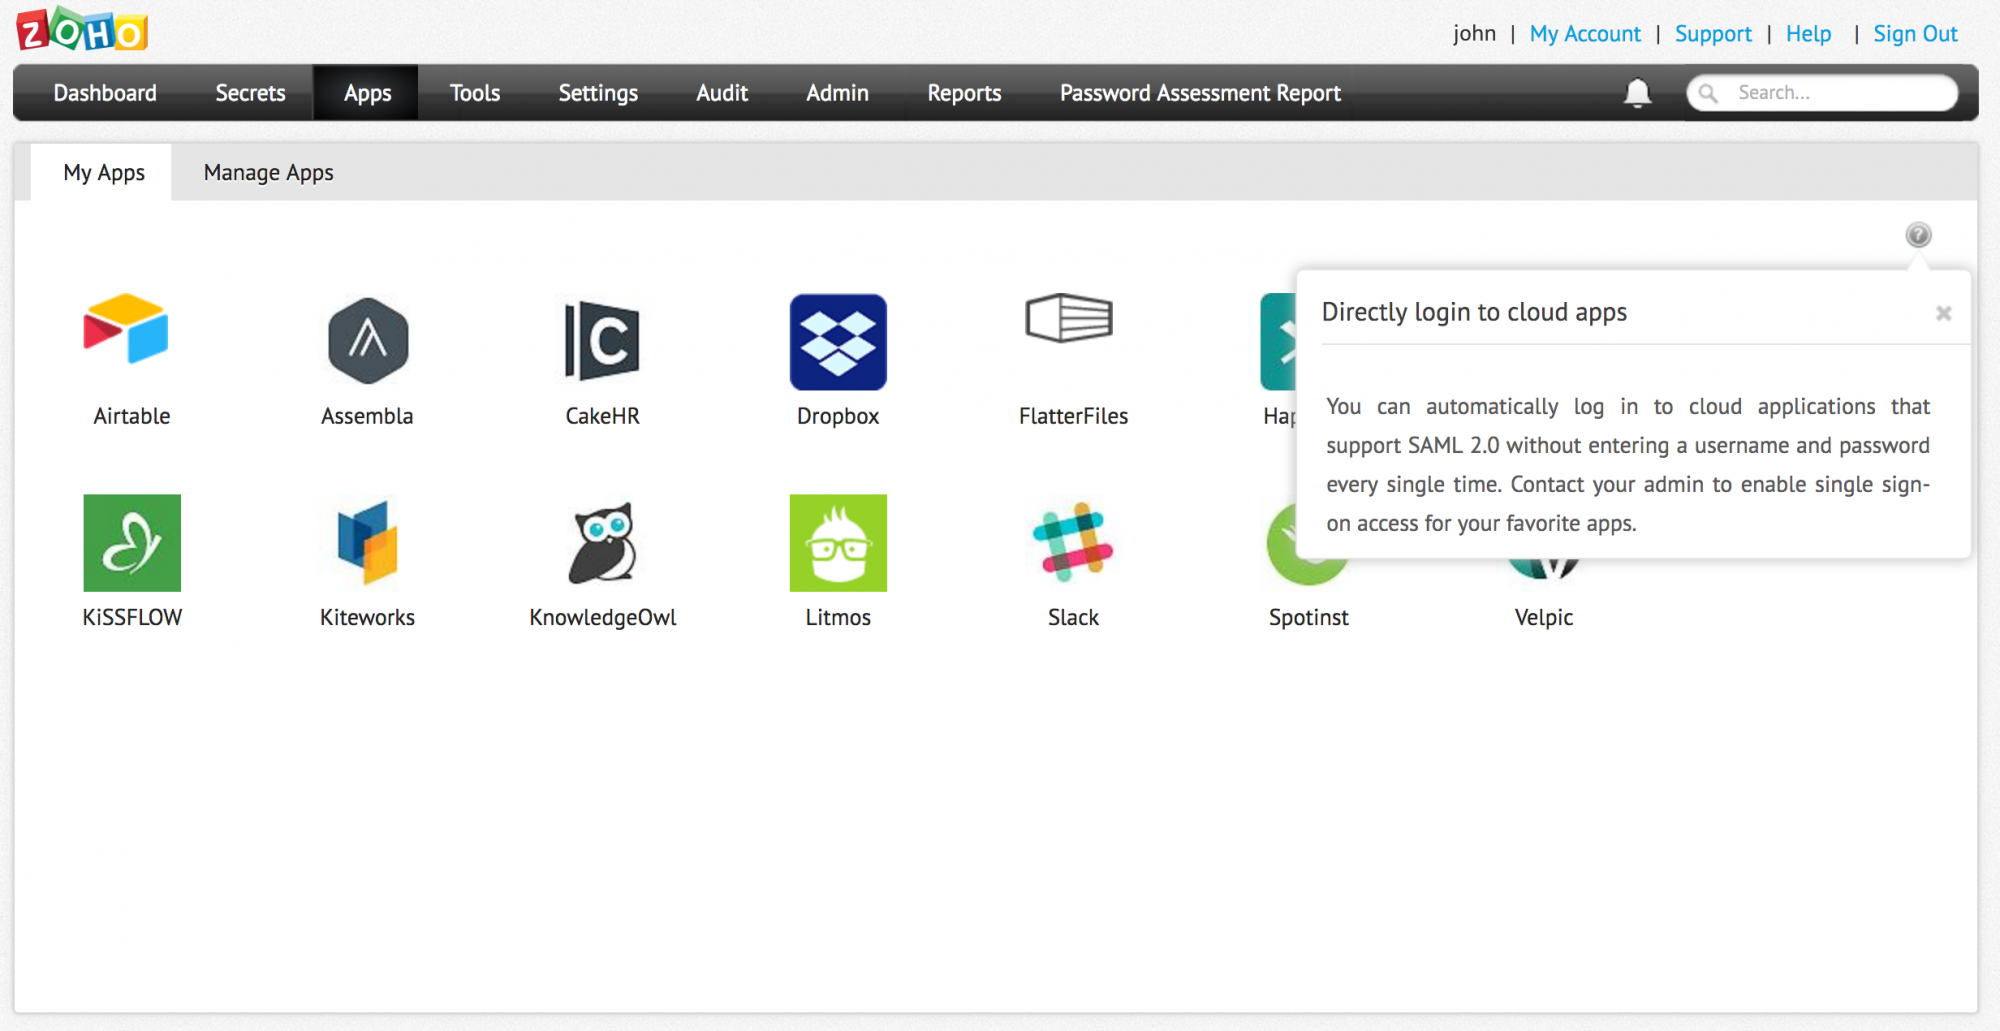Launch the FlatterFiles app
The height and width of the screenshot is (1031, 2000).
(x=1071, y=320)
